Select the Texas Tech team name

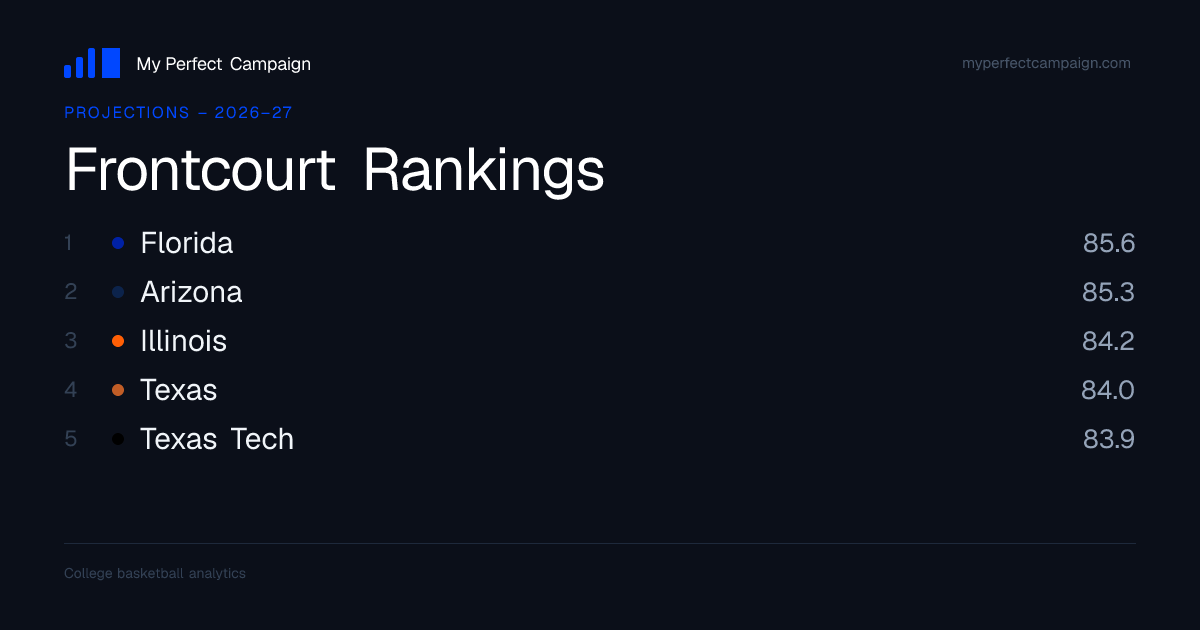[x=217, y=439]
